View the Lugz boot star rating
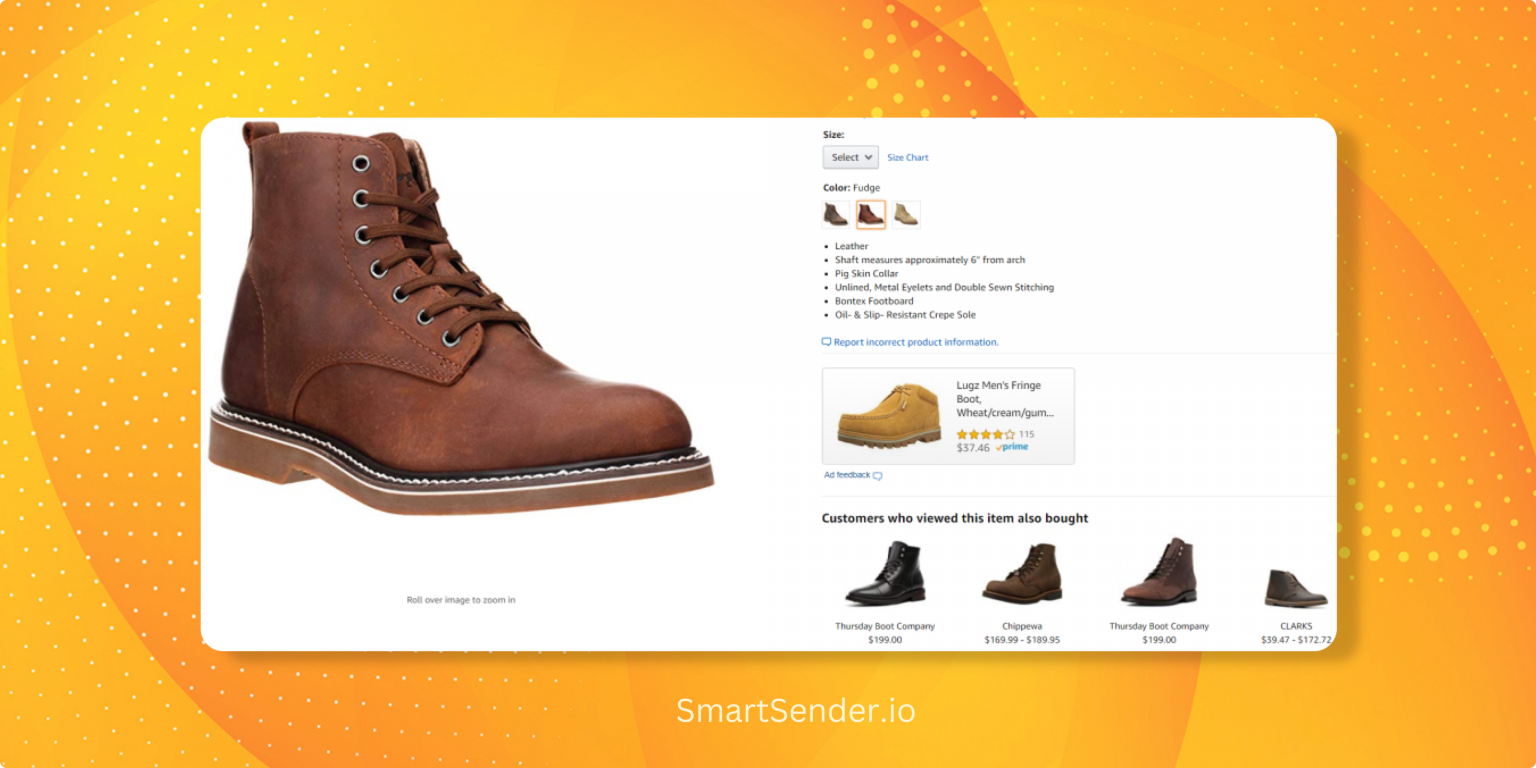This screenshot has height=768, width=1536. tap(985, 434)
